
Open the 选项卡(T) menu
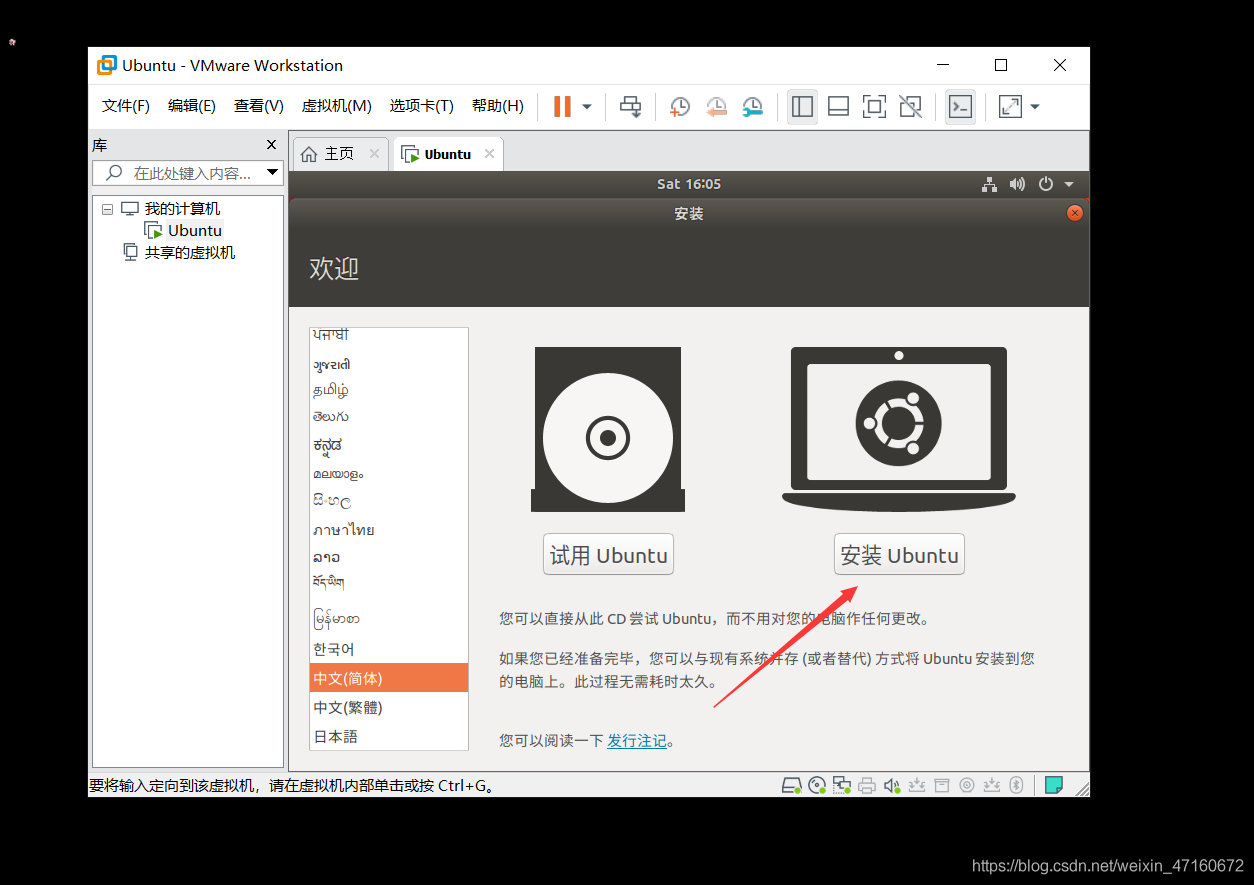point(422,106)
